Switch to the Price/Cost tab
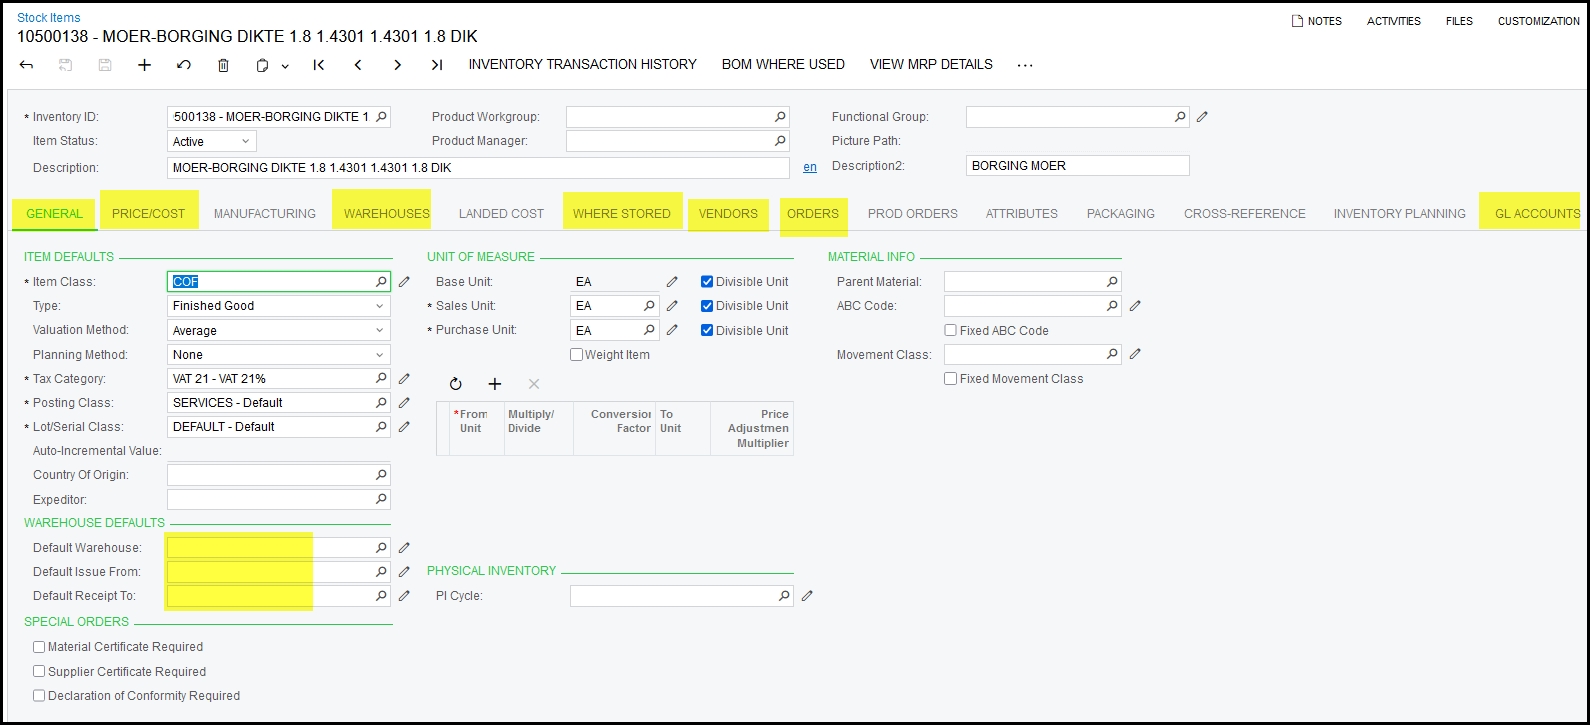Screen dimensions: 1590x725 (148, 214)
